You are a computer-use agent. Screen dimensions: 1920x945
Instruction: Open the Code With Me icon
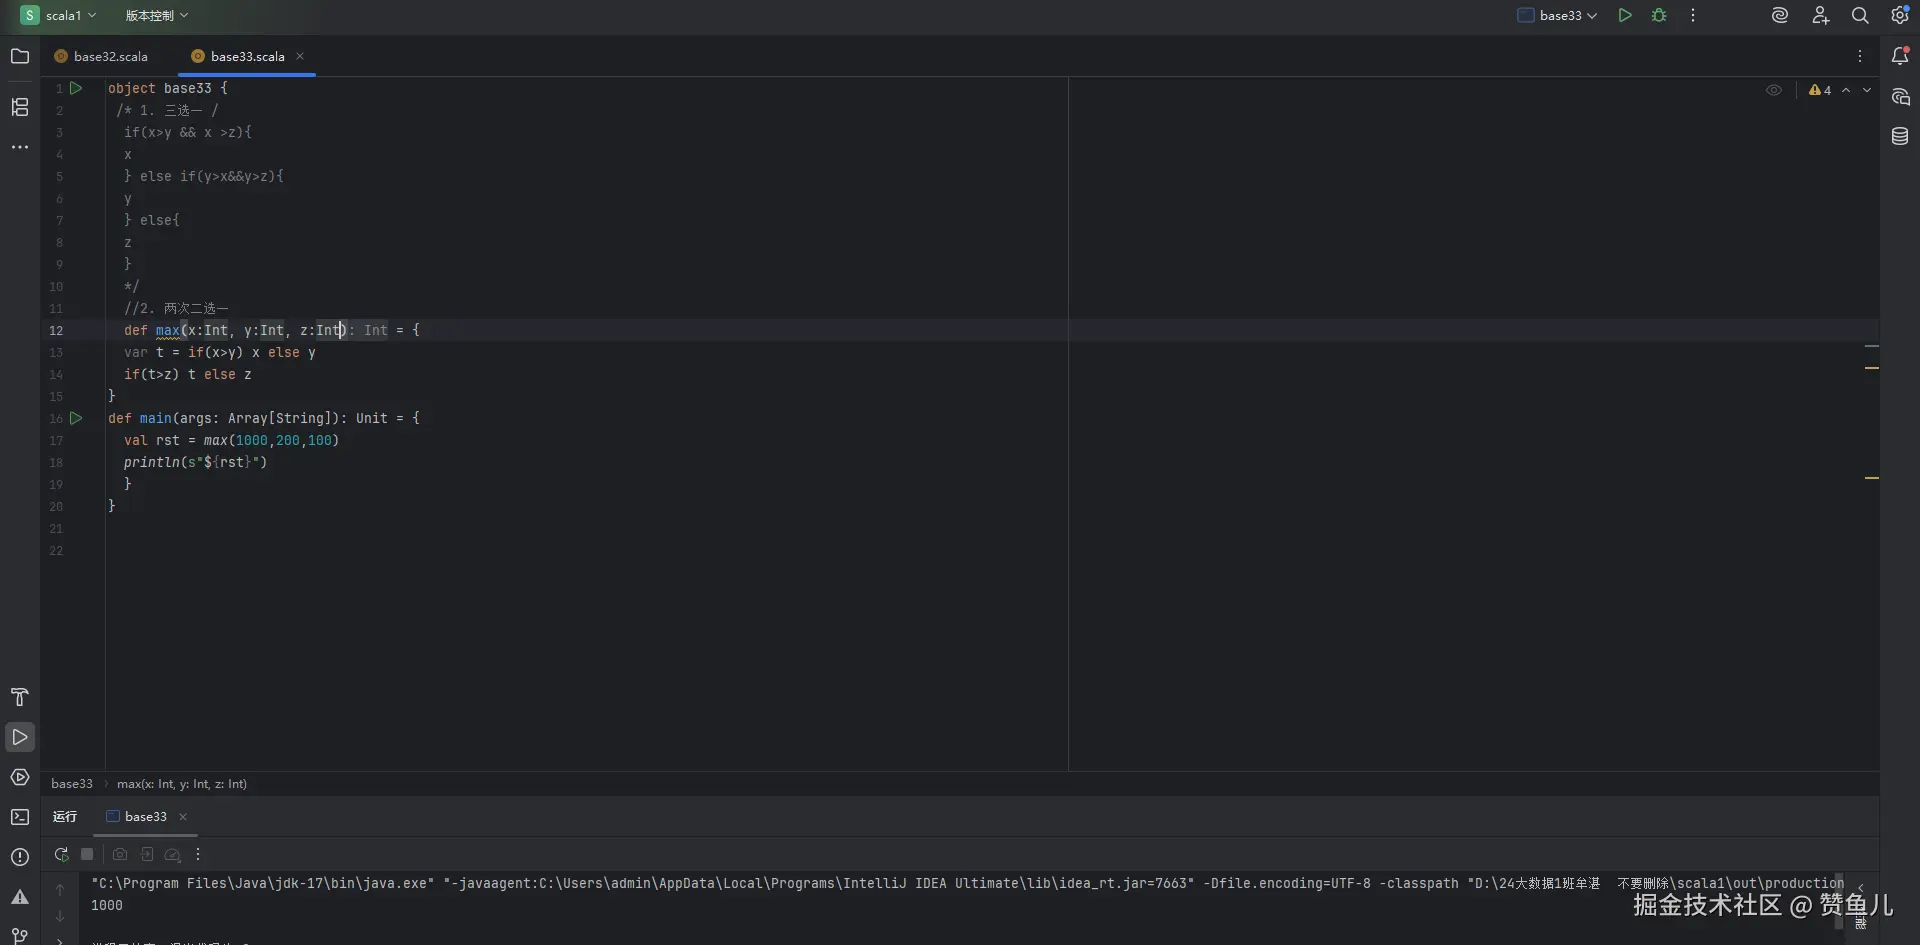[x=1821, y=15]
